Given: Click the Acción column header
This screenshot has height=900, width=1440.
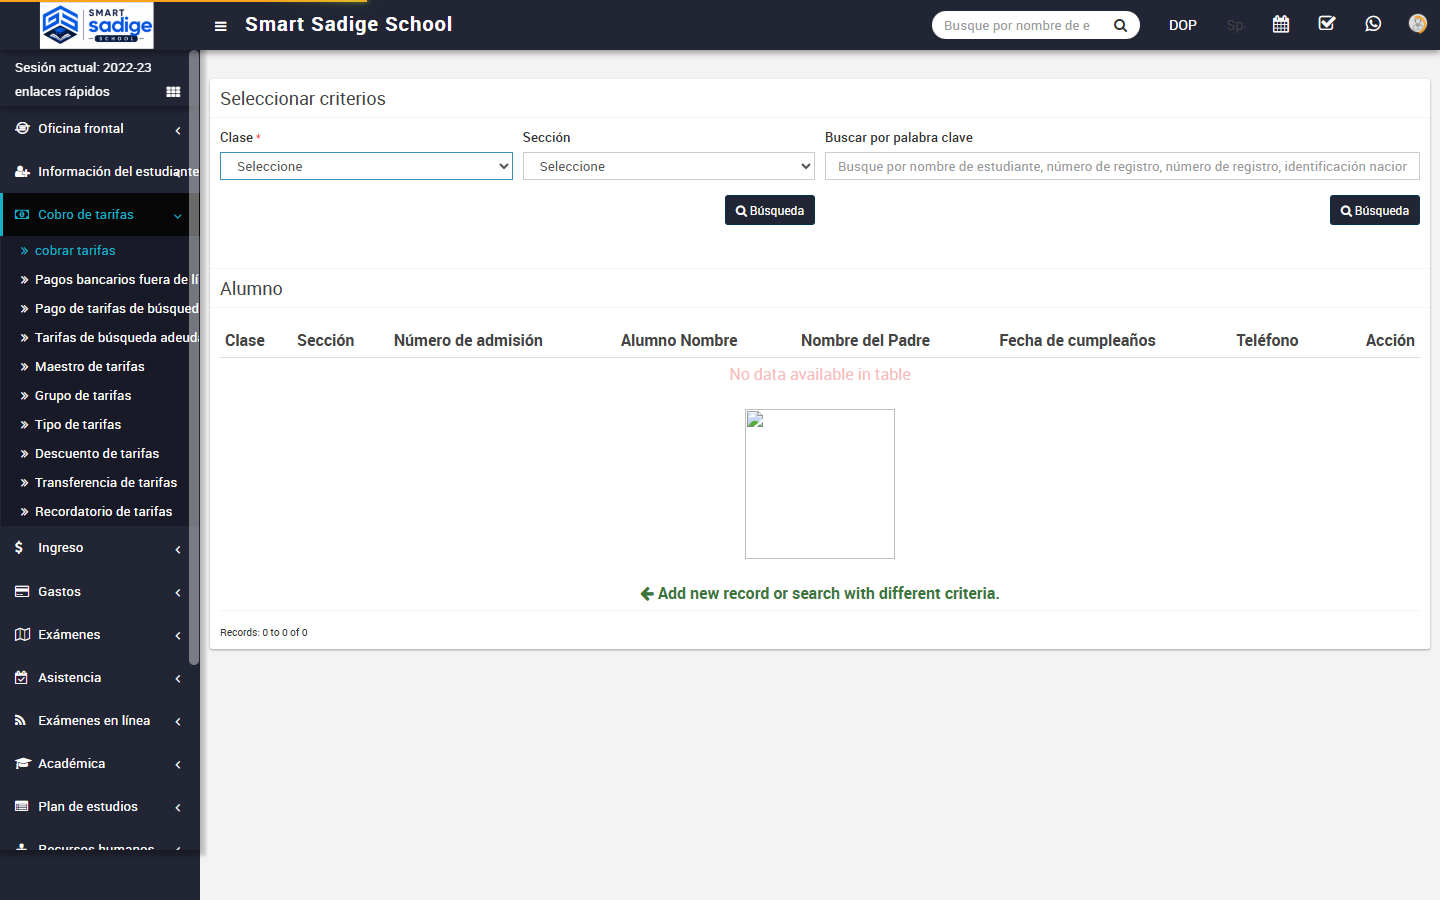Looking at the screenshot, I should pos(1390,340).
